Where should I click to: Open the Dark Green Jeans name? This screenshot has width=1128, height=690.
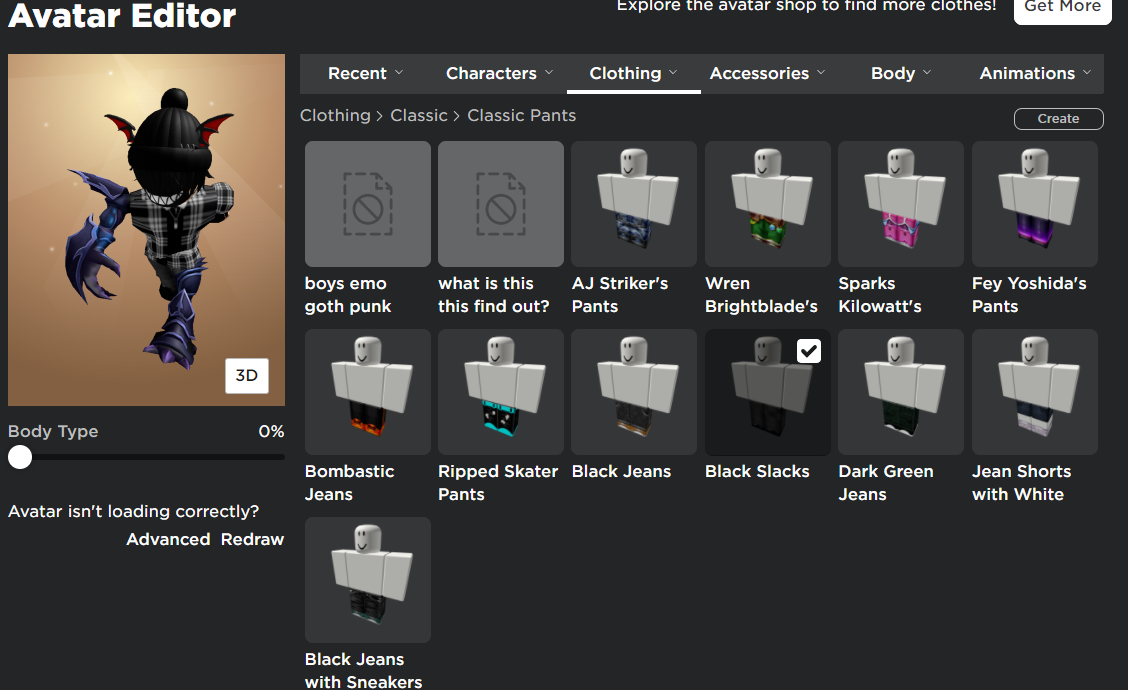coord(886,483)
